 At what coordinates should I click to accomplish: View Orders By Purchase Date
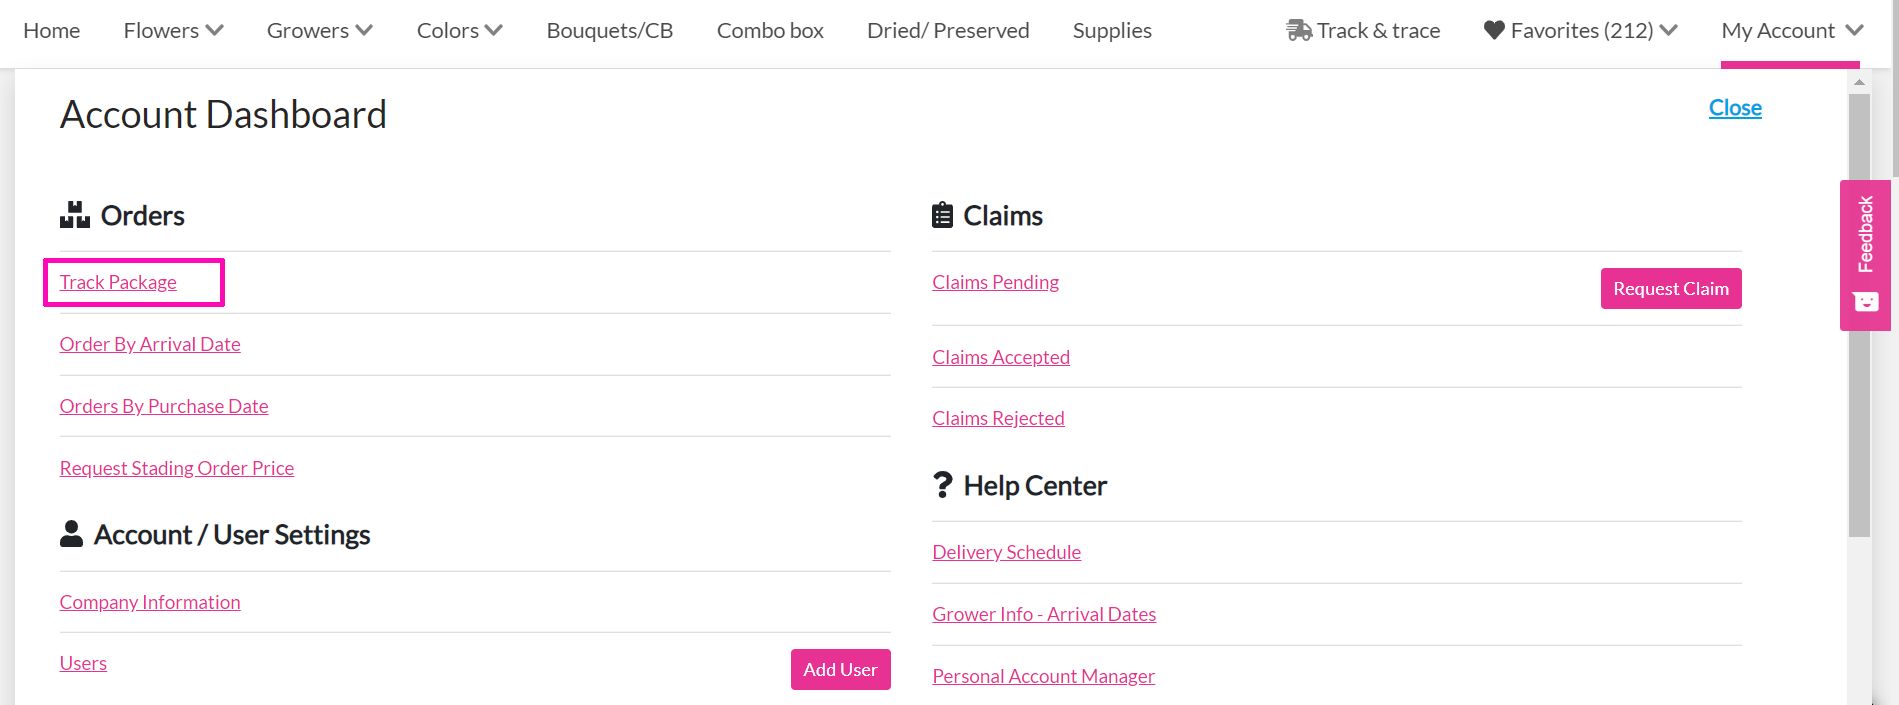(x=163, y=405)
